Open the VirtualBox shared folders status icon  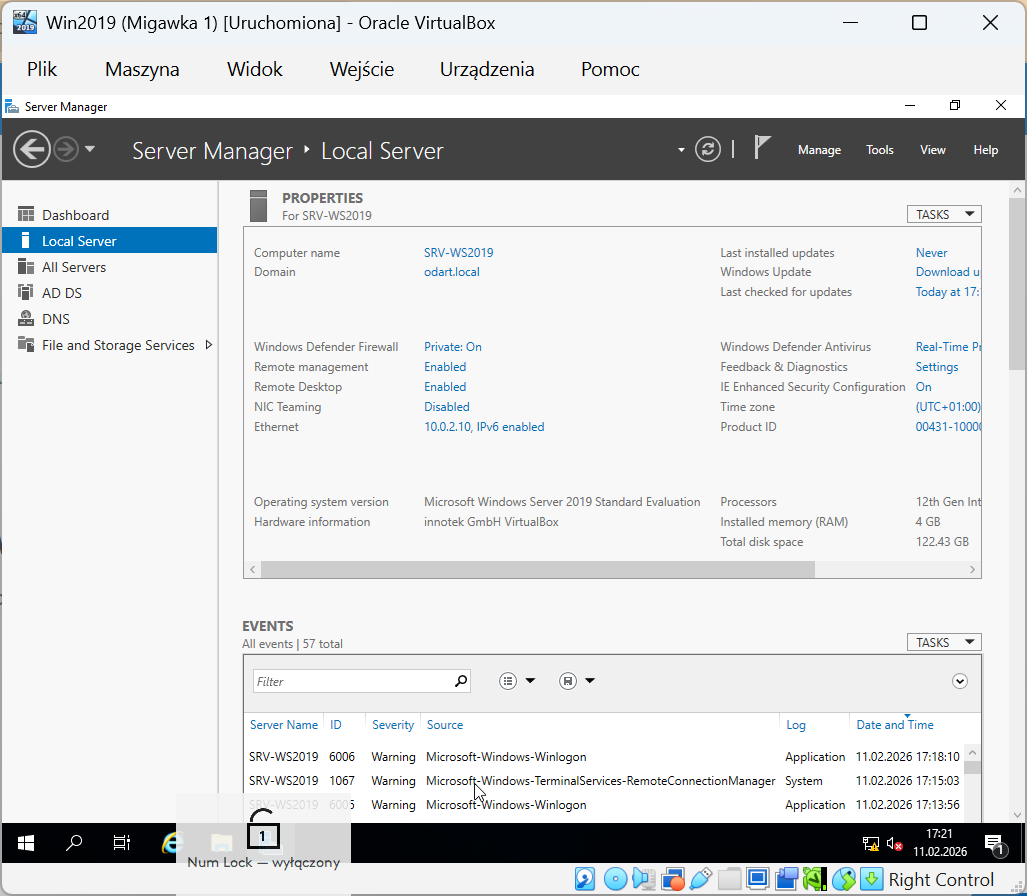coord(730,879)
